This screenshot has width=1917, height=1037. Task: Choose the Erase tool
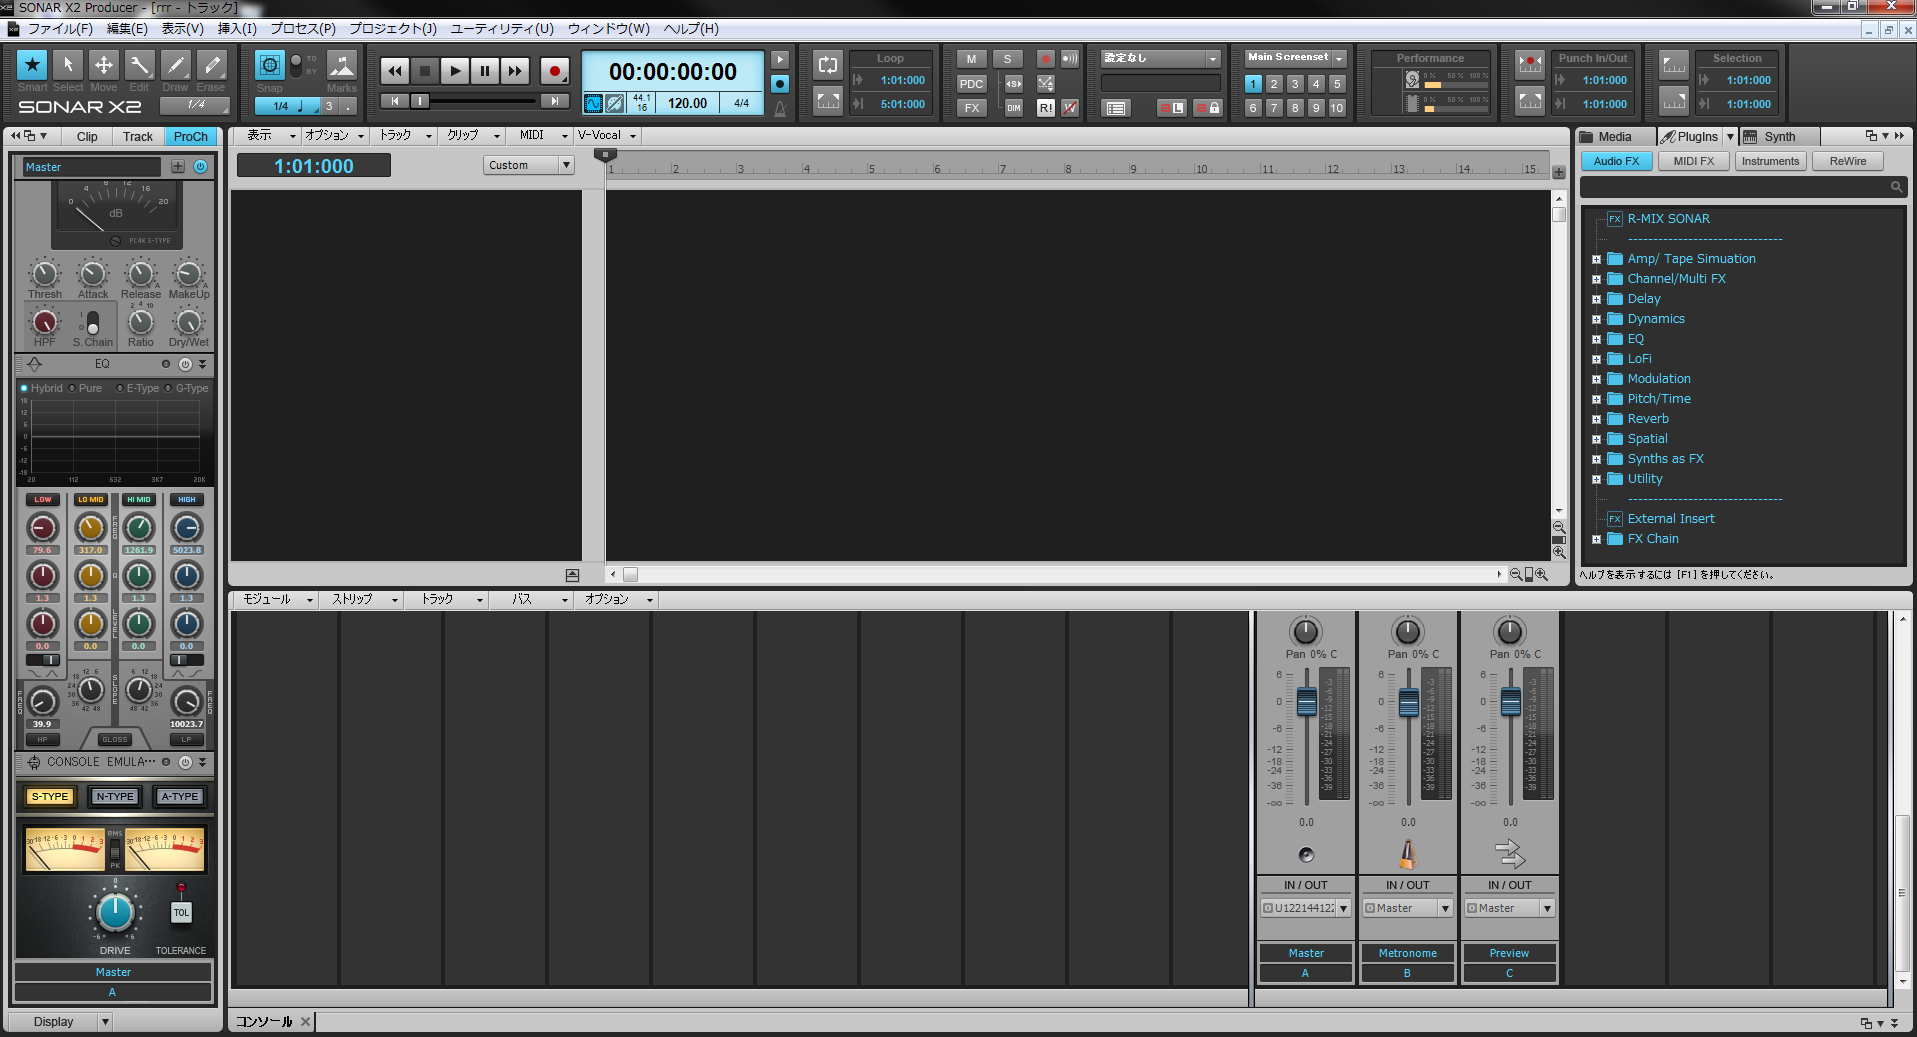point(211,65)
